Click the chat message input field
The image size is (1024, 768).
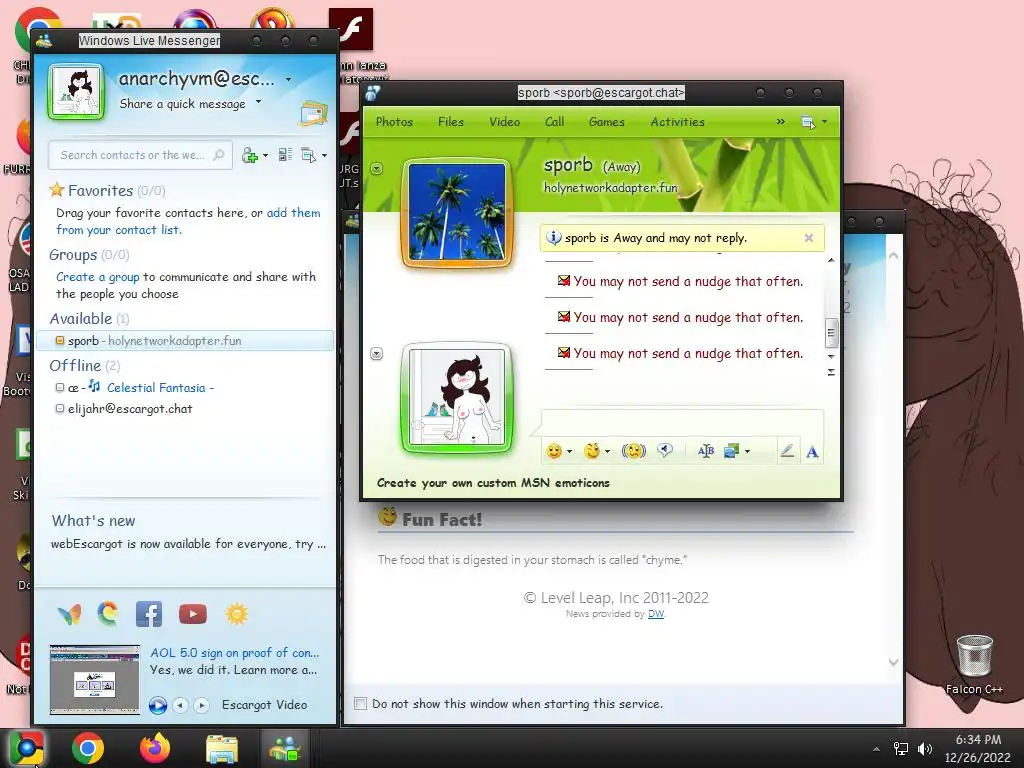pos(682,422)
